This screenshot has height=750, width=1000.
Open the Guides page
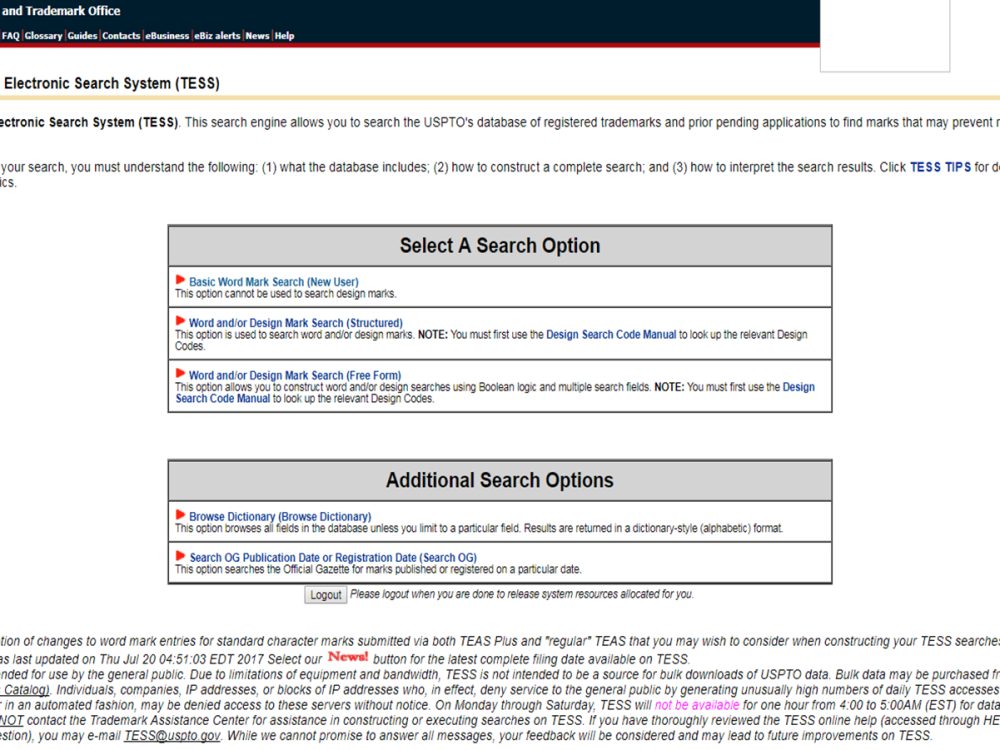(81, 35)
